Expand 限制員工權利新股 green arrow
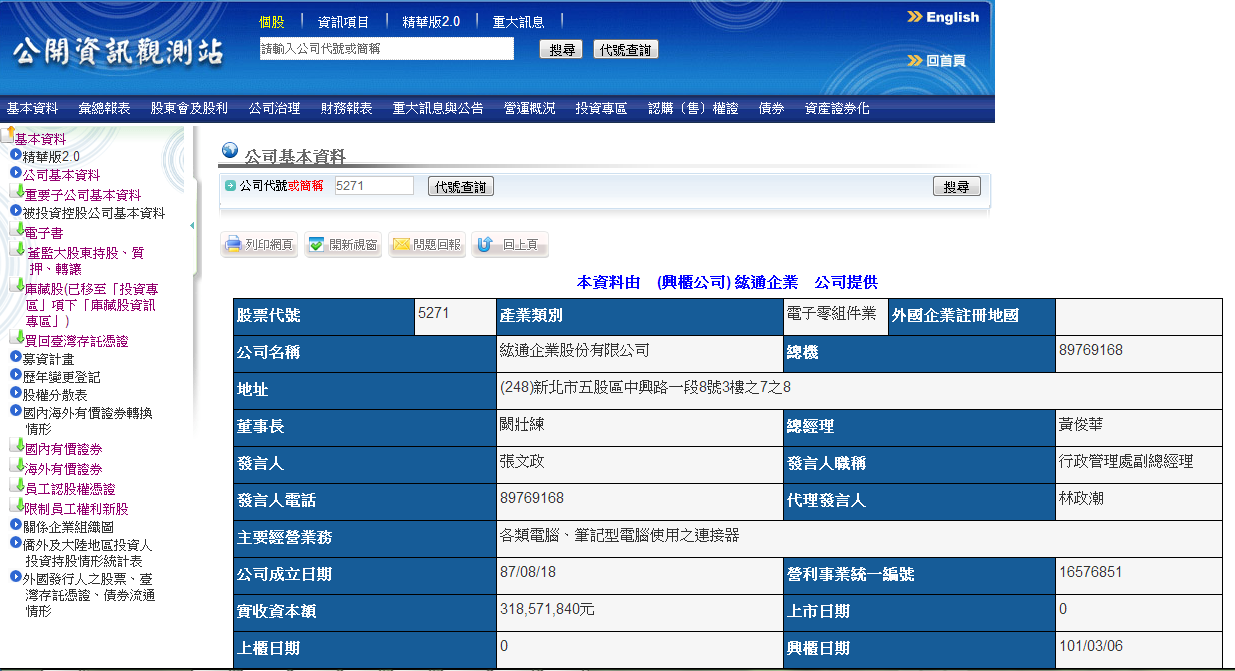Image resolution: width=1235 pixels, height=671 pixels. (18, 506)
